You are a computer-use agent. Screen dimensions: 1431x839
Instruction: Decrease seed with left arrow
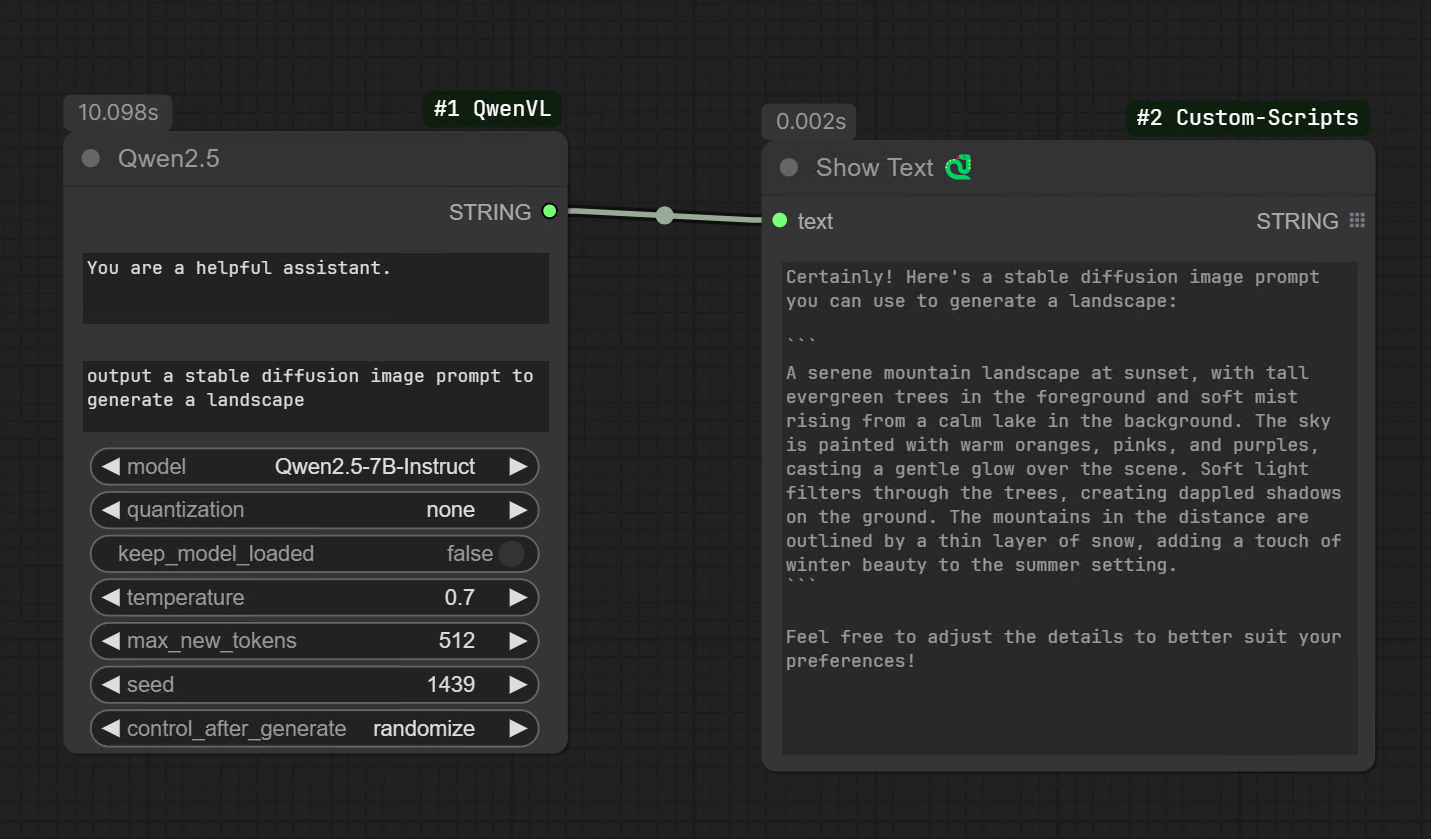click(111, 685)
